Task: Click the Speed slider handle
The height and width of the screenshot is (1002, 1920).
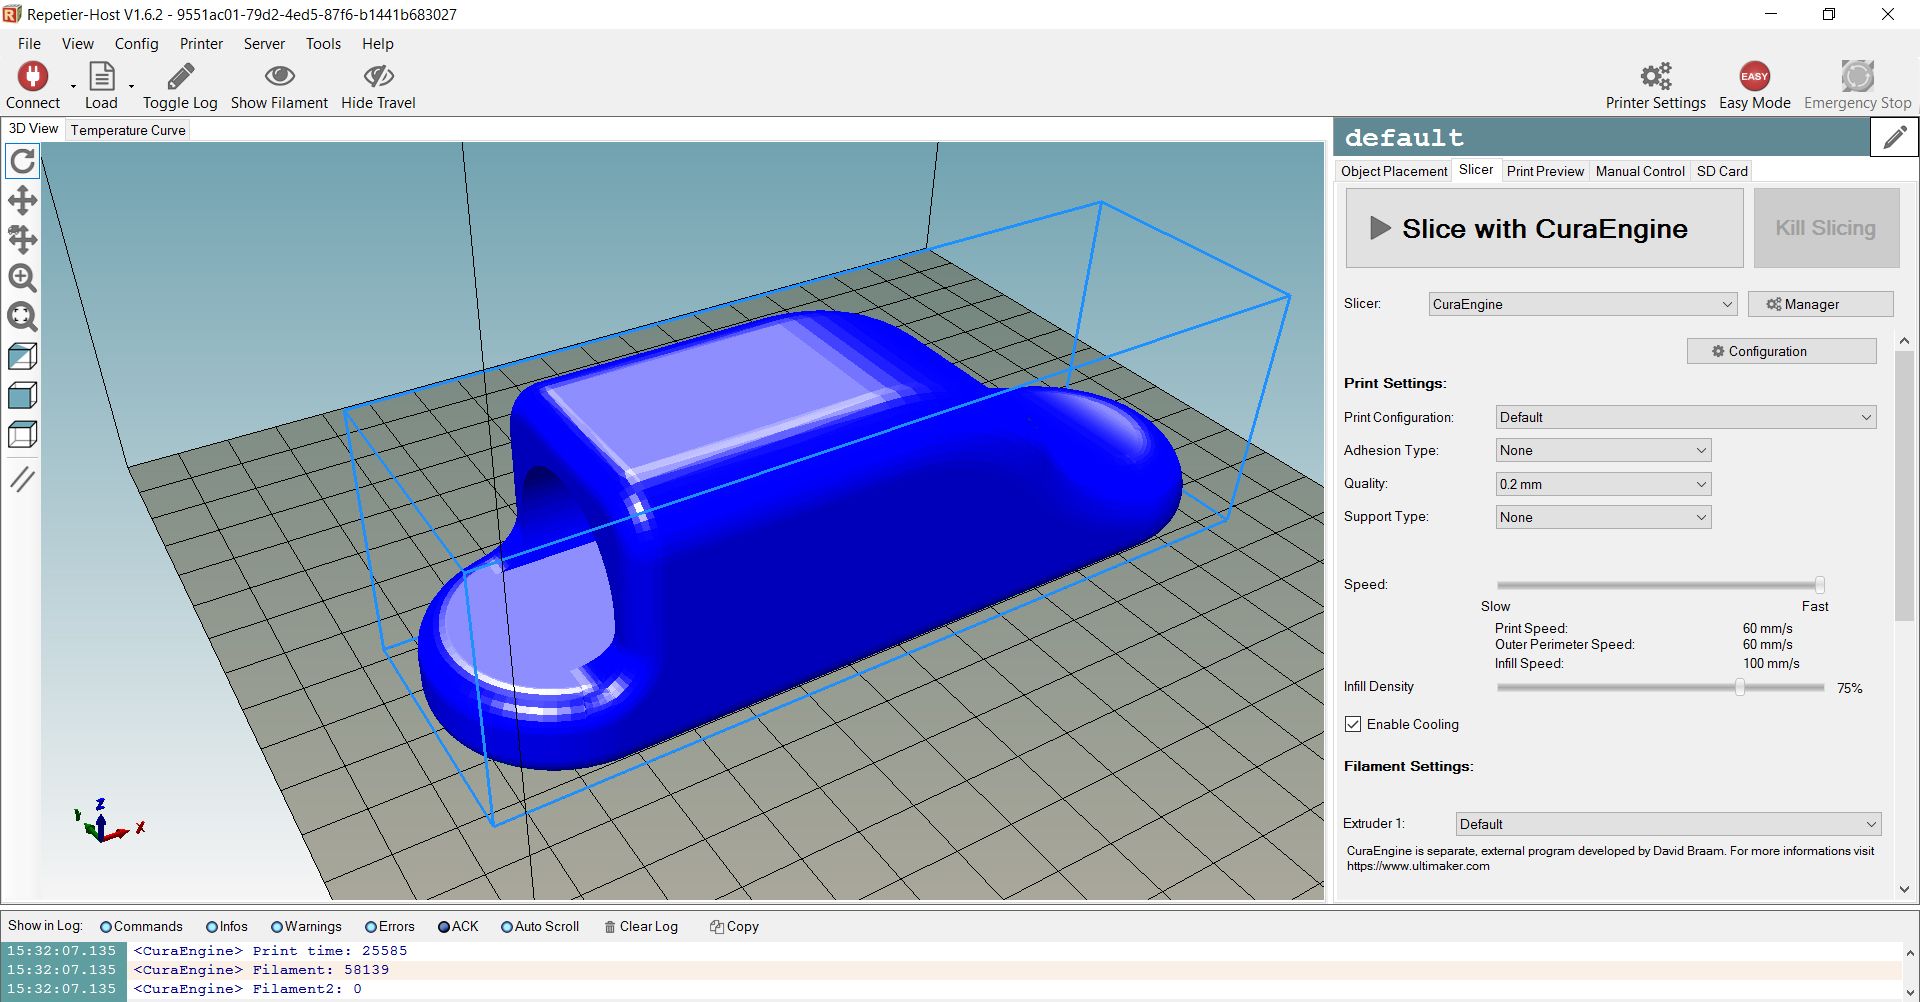Action: [1819, 585]
